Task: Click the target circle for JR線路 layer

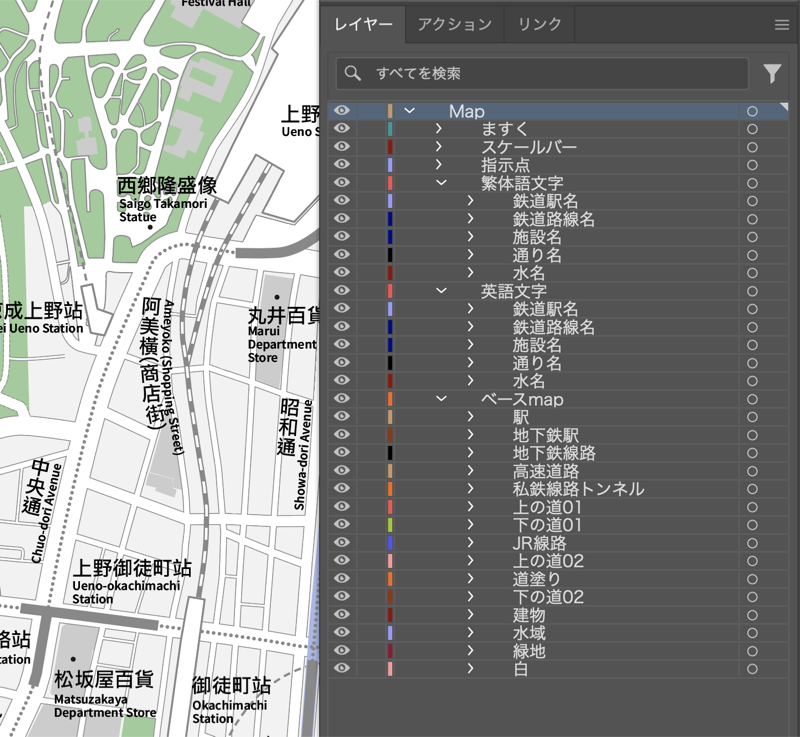Action: tap(752, 543)
